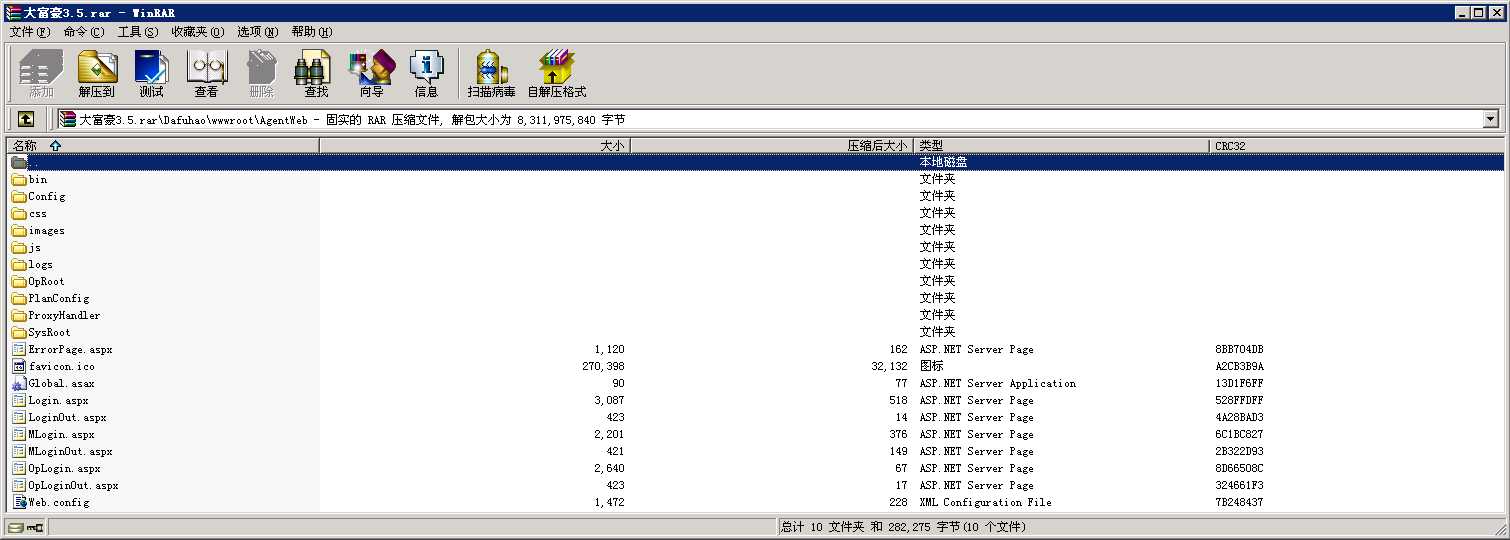Show archive Info (信息) icon
Viewport: 1510px width, 540px height.
(x=426, y=74)
